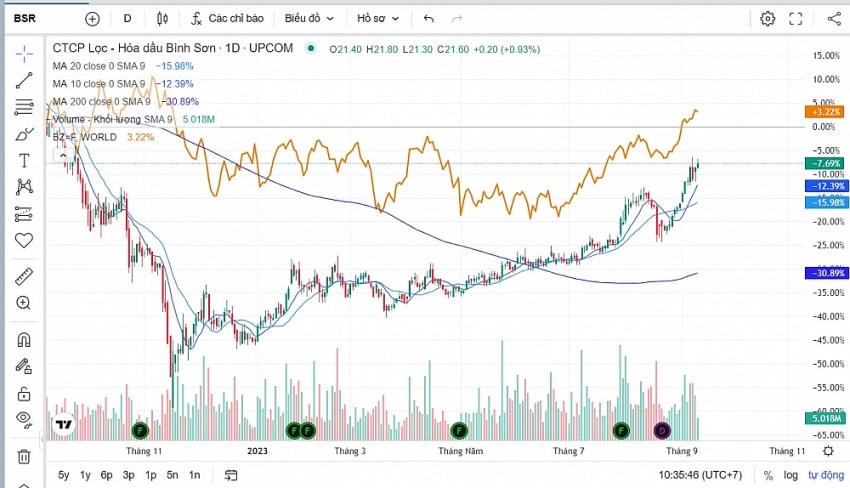The height and width of the screenshot is (488, 850).
Task: Select the 3p time range
Action: pos(128,476)
